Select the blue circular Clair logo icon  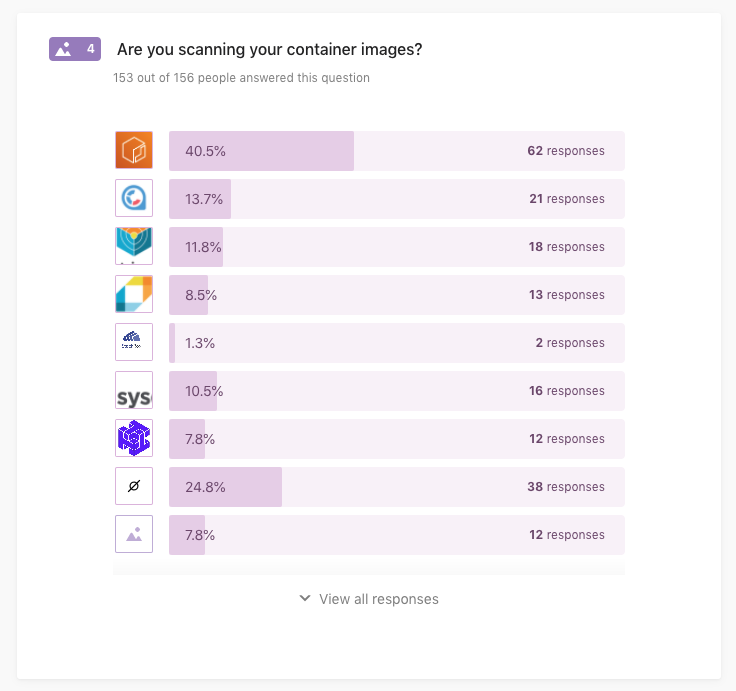pos(134,198)
